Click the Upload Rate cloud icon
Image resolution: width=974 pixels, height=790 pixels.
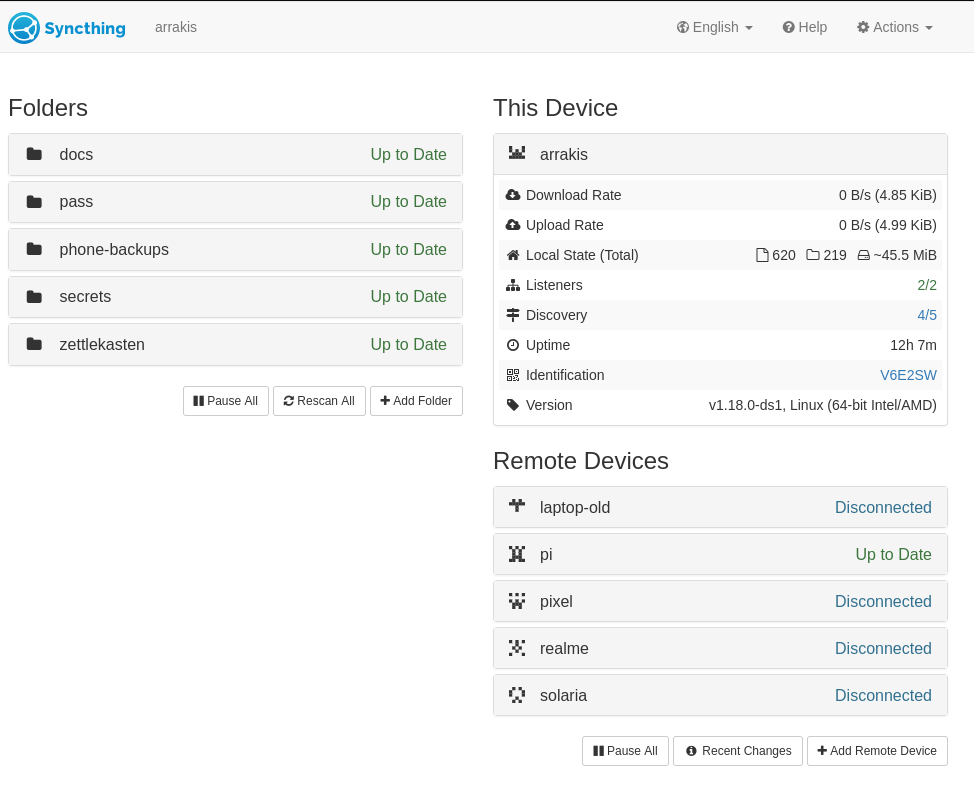click(512, 225)
